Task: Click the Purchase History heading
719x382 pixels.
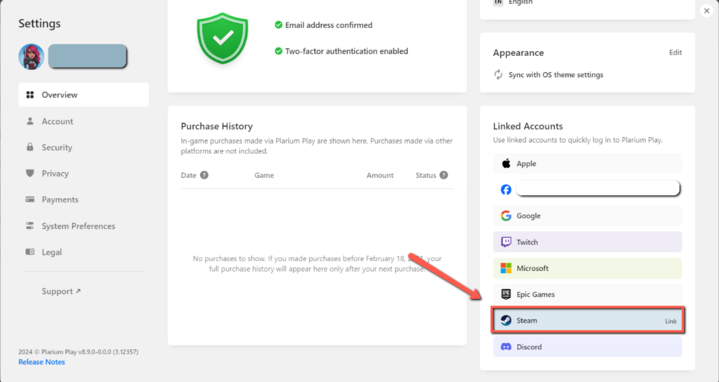Action: [216, 126]
